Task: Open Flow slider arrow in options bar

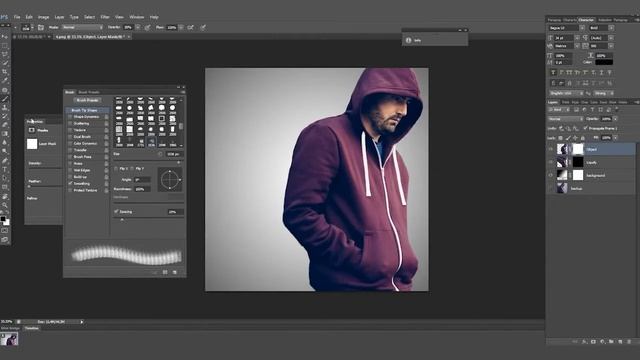Action: tap(181, 27)
